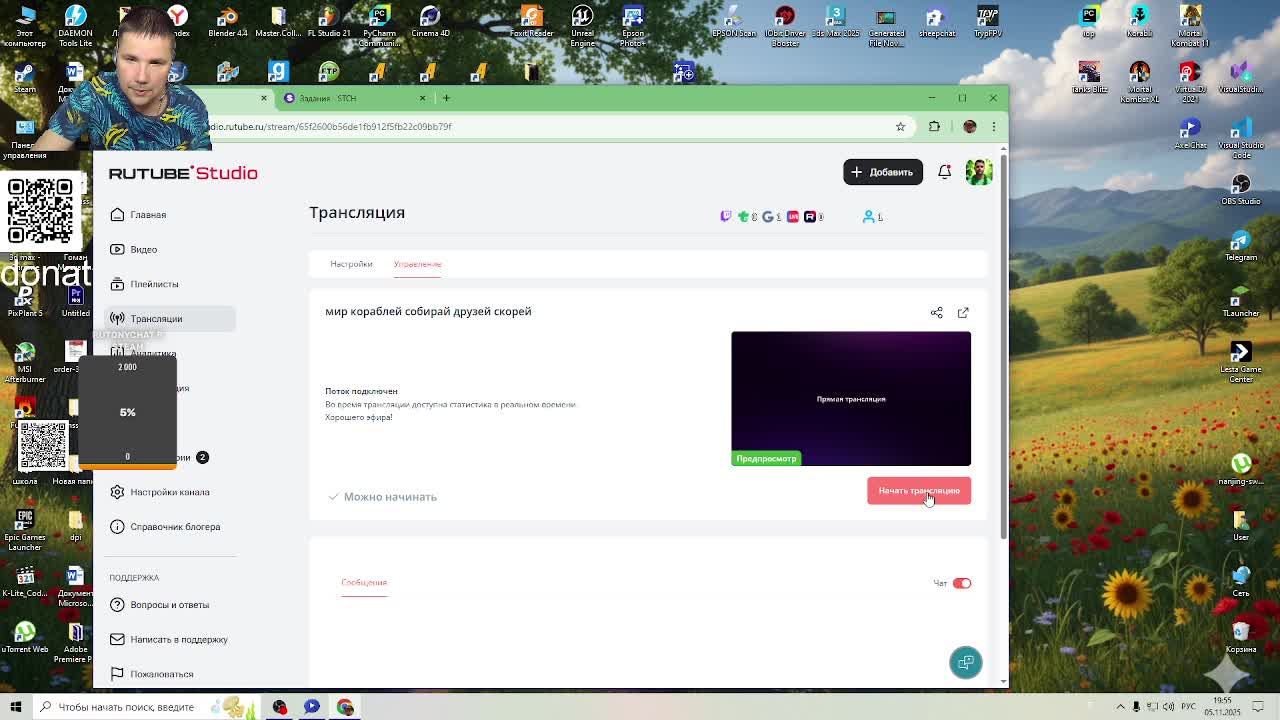The image size is (1280, 720).
Task: Click the share stream icon
Action: (937, 313)
